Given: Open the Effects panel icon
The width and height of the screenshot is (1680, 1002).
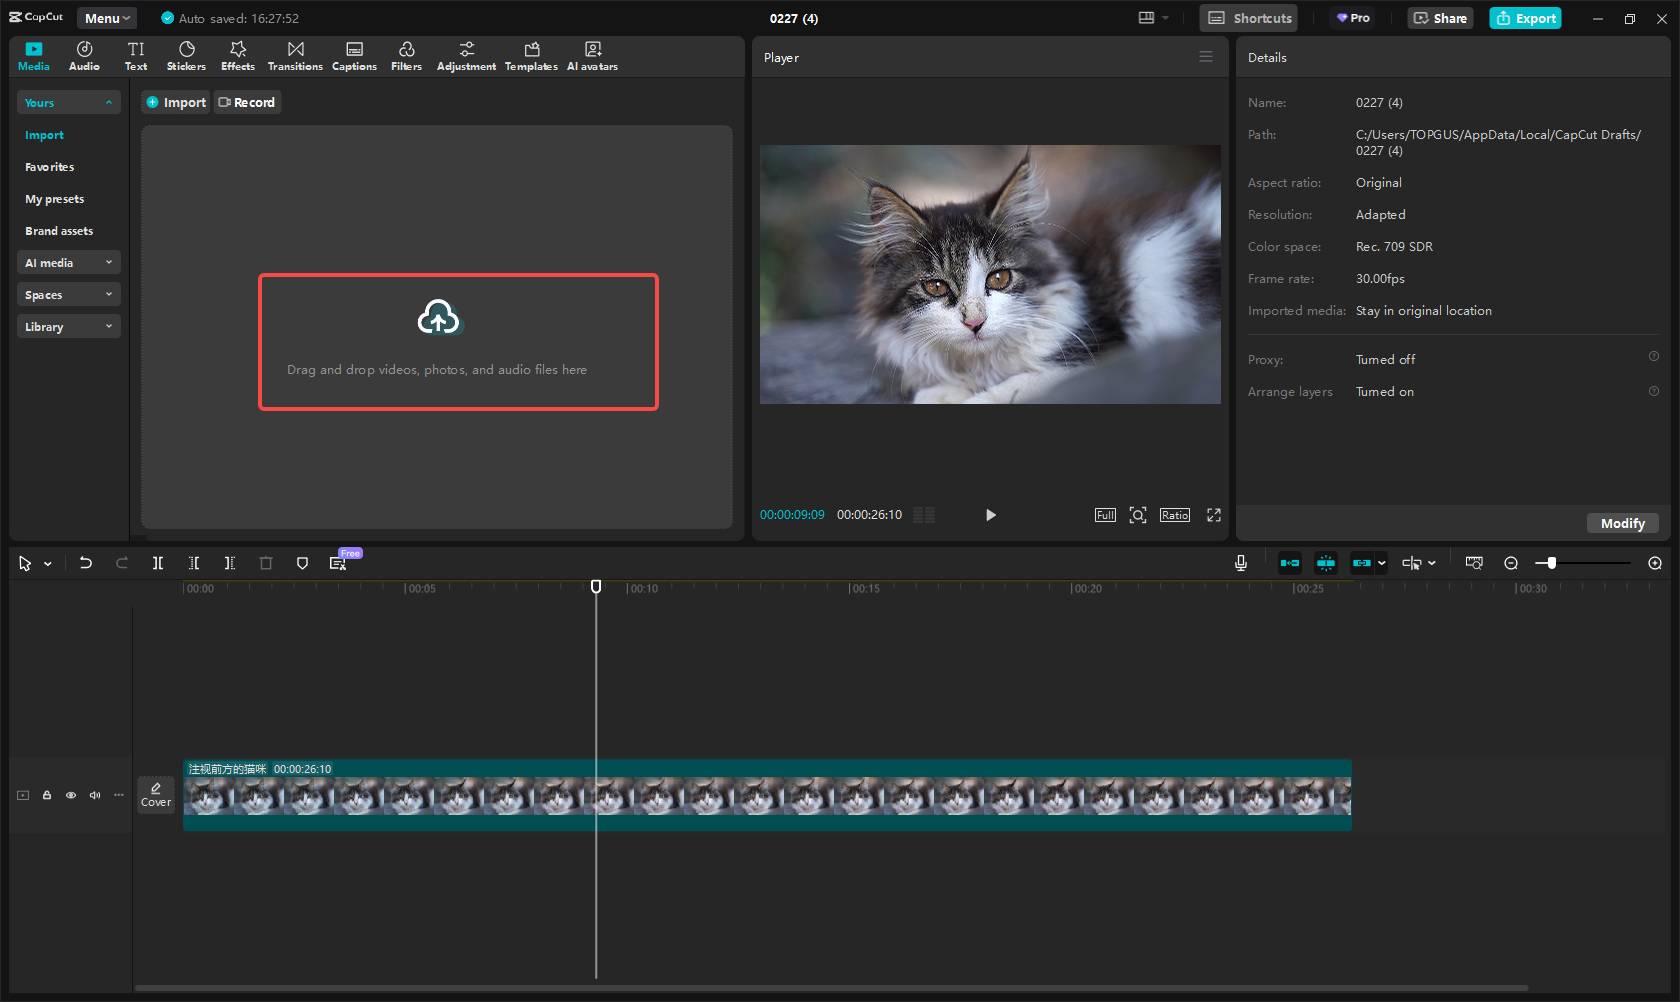Looking at the screenshot, I should click(238, 56).
